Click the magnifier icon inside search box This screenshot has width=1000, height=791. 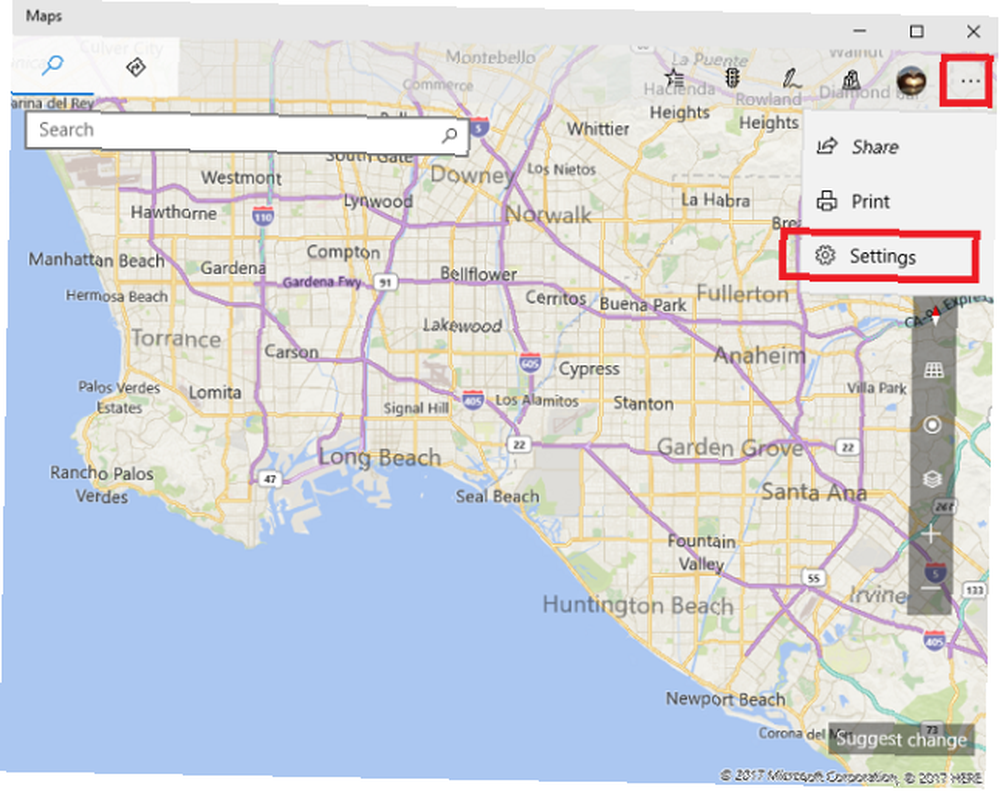(x=450, y=135)
